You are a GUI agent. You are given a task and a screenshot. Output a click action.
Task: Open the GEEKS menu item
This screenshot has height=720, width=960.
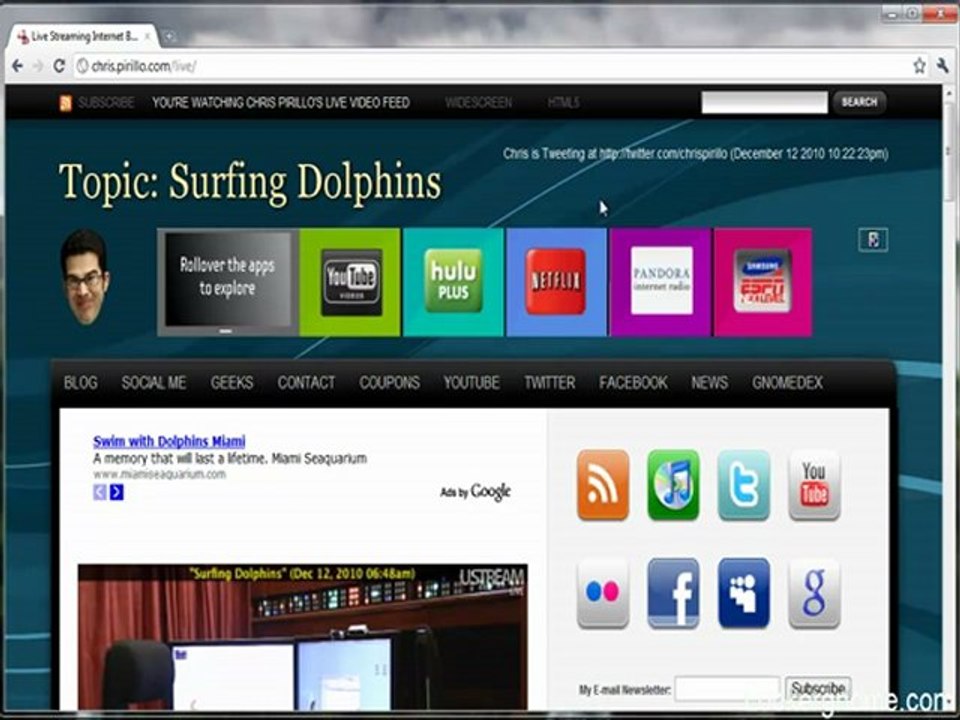(x=232, y=383)
